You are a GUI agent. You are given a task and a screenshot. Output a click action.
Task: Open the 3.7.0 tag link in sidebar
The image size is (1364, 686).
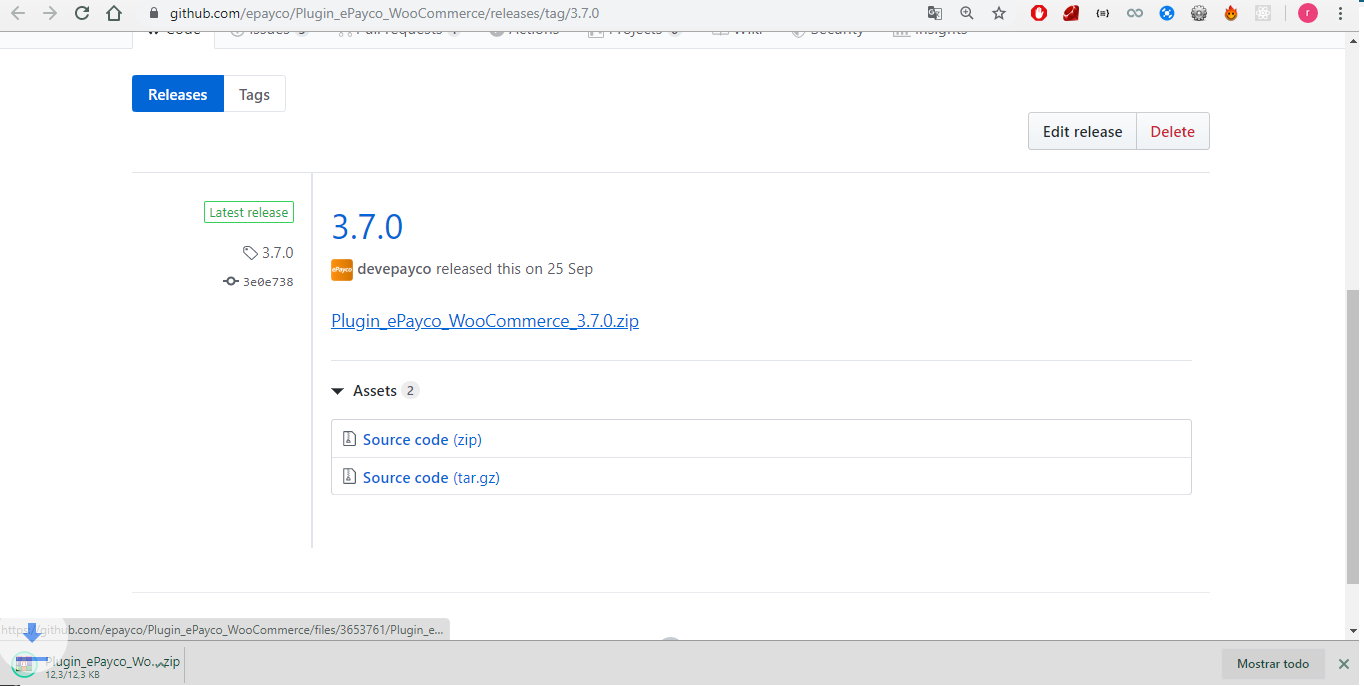pyautogui.click(x=277, y=253)
